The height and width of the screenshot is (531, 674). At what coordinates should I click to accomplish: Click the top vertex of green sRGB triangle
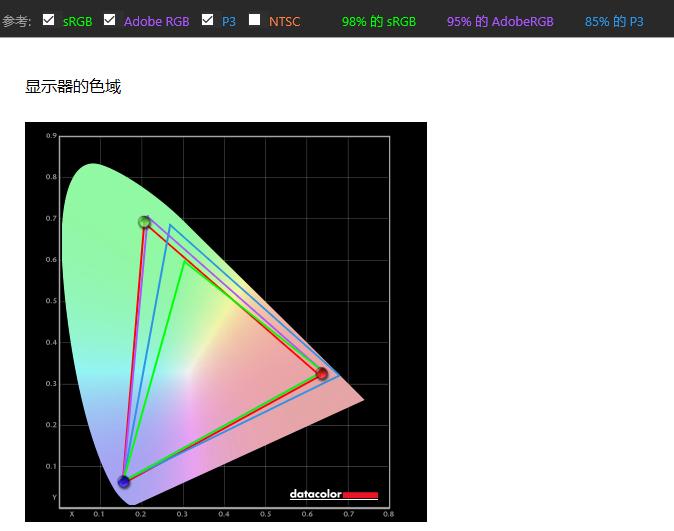coord(184,261)
